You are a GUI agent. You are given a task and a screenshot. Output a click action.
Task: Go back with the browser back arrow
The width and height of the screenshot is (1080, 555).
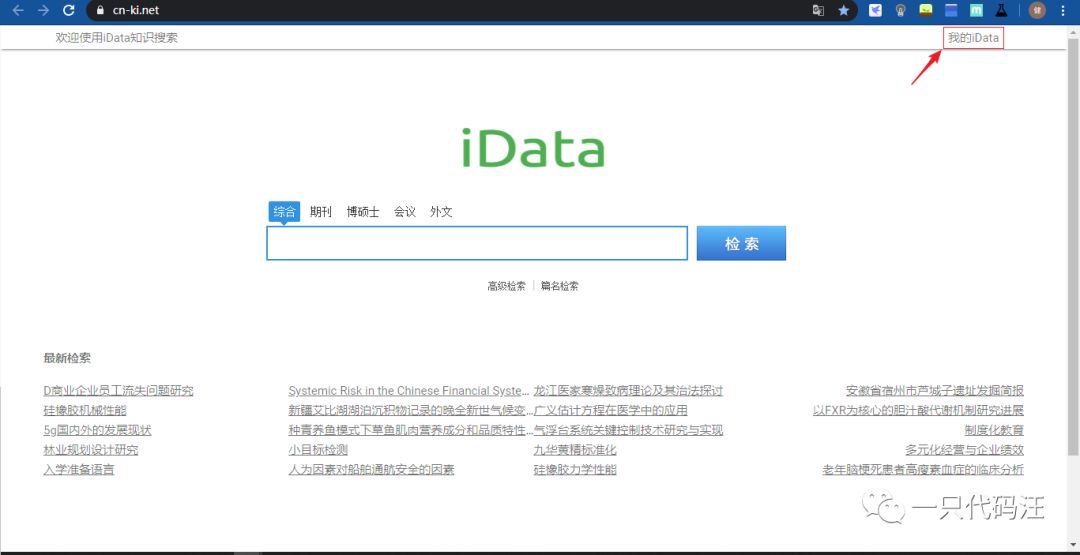19,10
